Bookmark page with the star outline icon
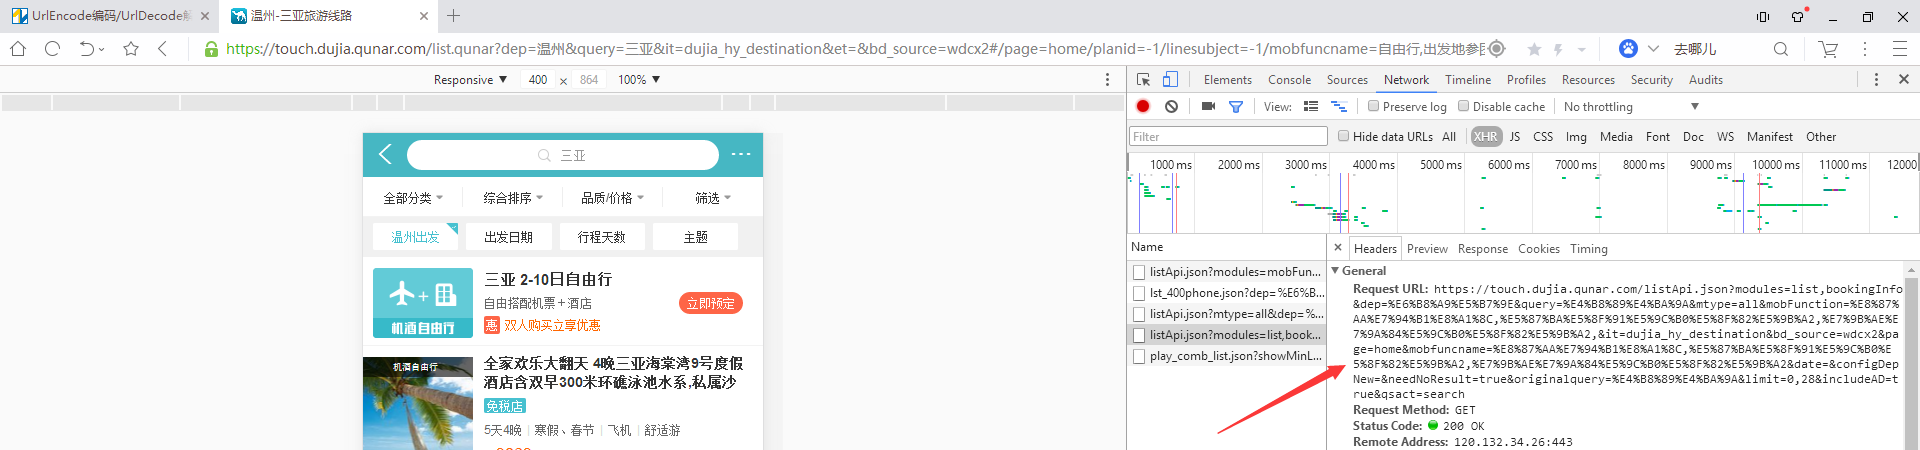 coord(130,48)
